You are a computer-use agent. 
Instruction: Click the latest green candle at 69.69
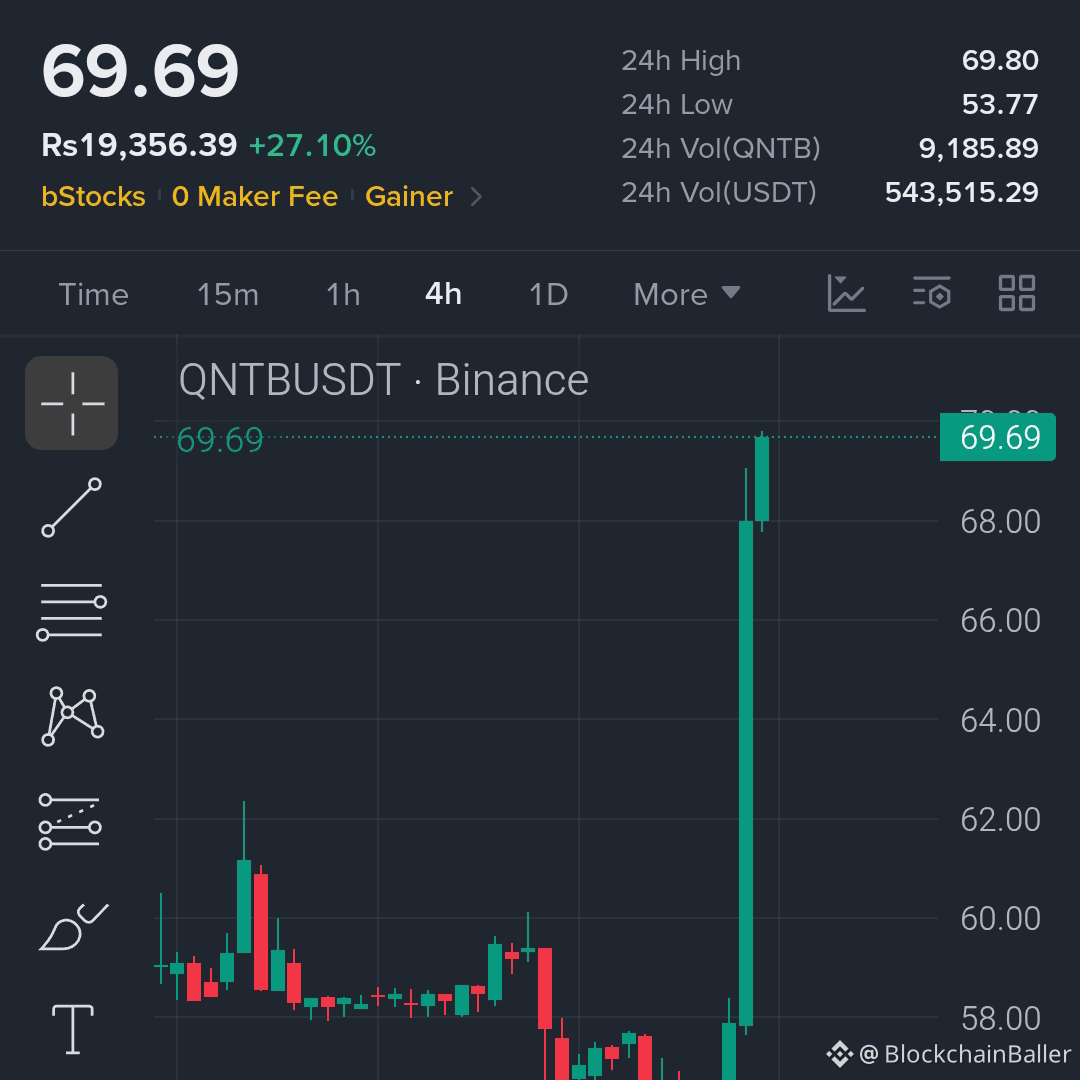762,479
